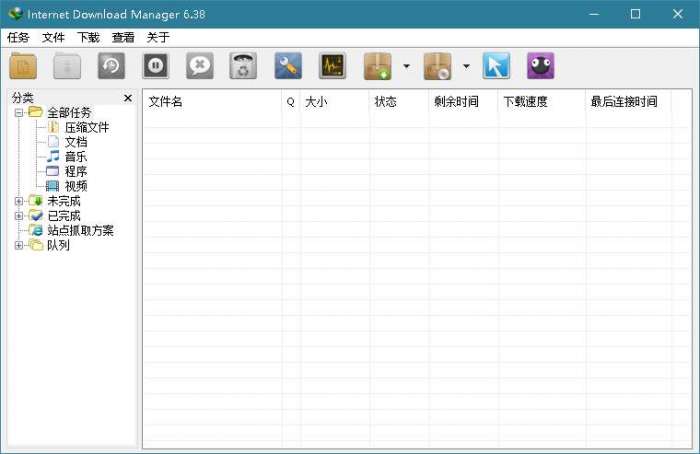Select 站点抓取方案 in the tree
This screenshot has width=700, height=454.
pyautogui.click(x=80, y=230)
